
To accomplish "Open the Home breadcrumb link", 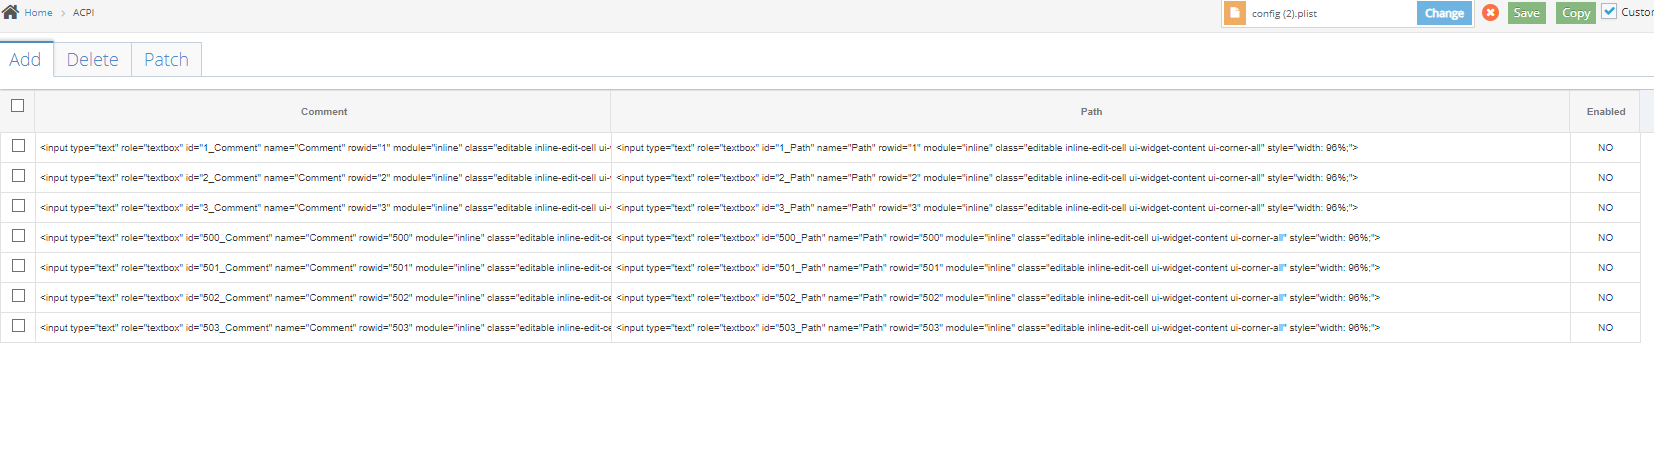I will point(38,13).
